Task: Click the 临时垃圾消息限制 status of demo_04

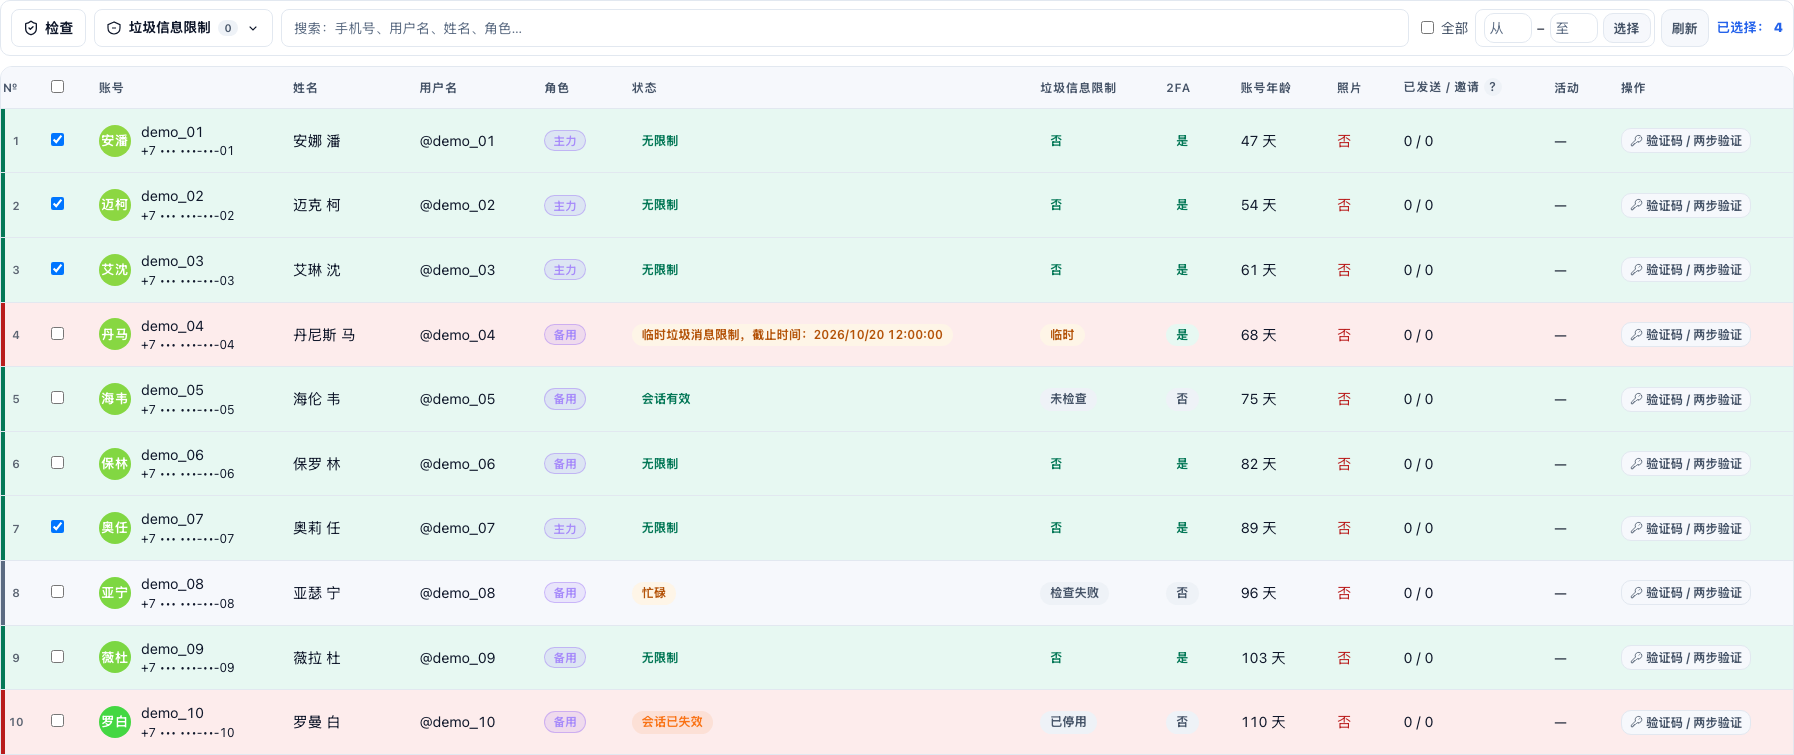Action: (x=792, y=335)
